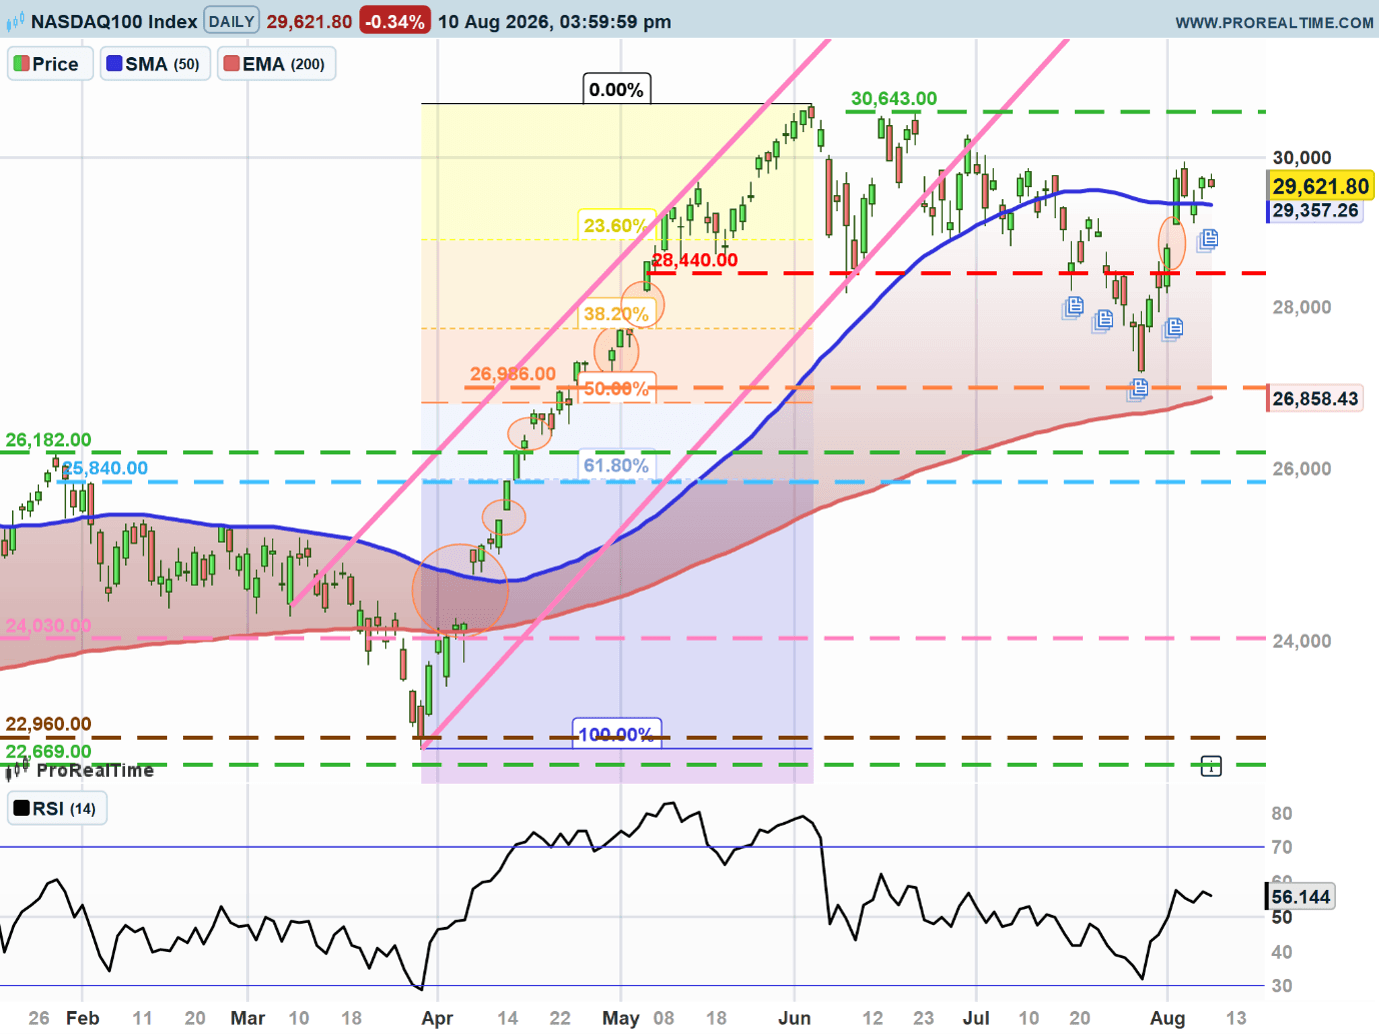
Task: Open the RSI (14) indicator legend
Action: [x=57, y=808]
